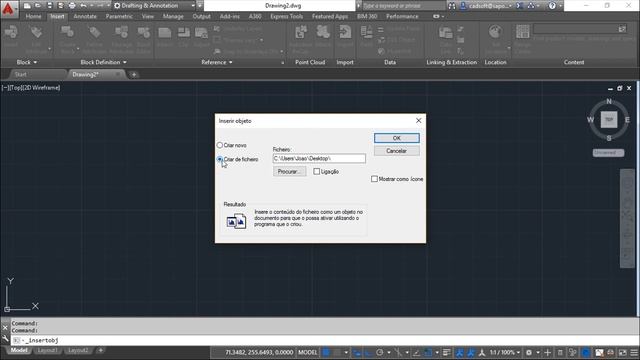This screenshot has height=360, width=640.
Task: Switch to the Annotate ribbon tab
Action: coord(85,16)
